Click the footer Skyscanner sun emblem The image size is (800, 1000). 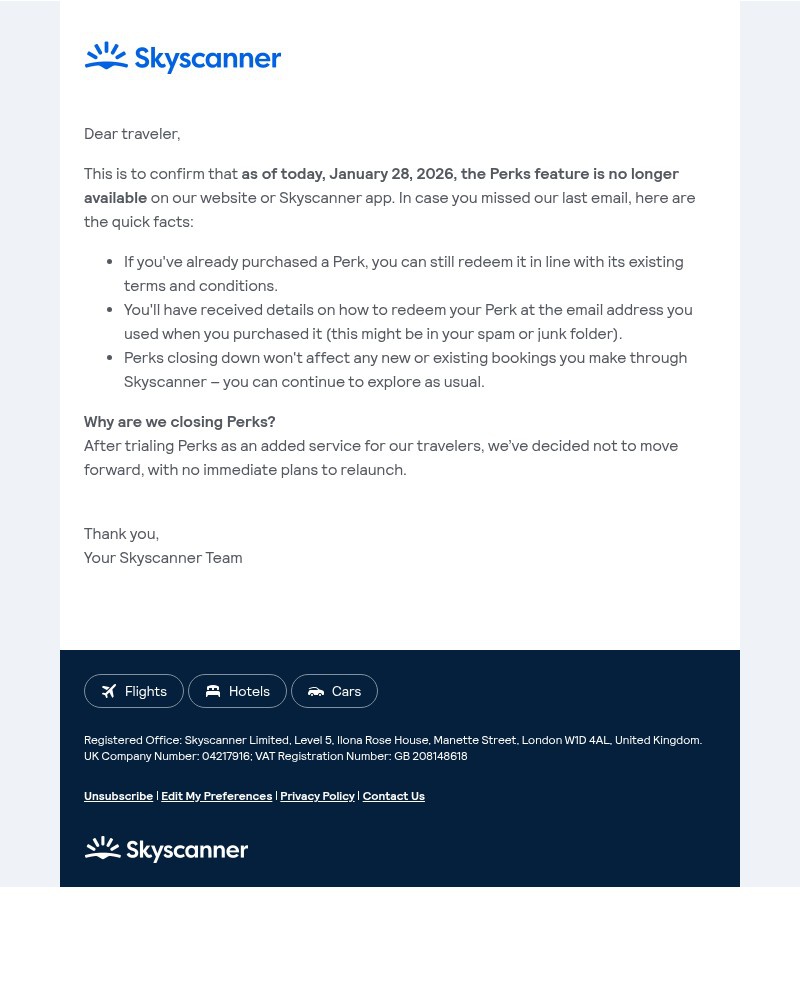[x=101, y=848]
